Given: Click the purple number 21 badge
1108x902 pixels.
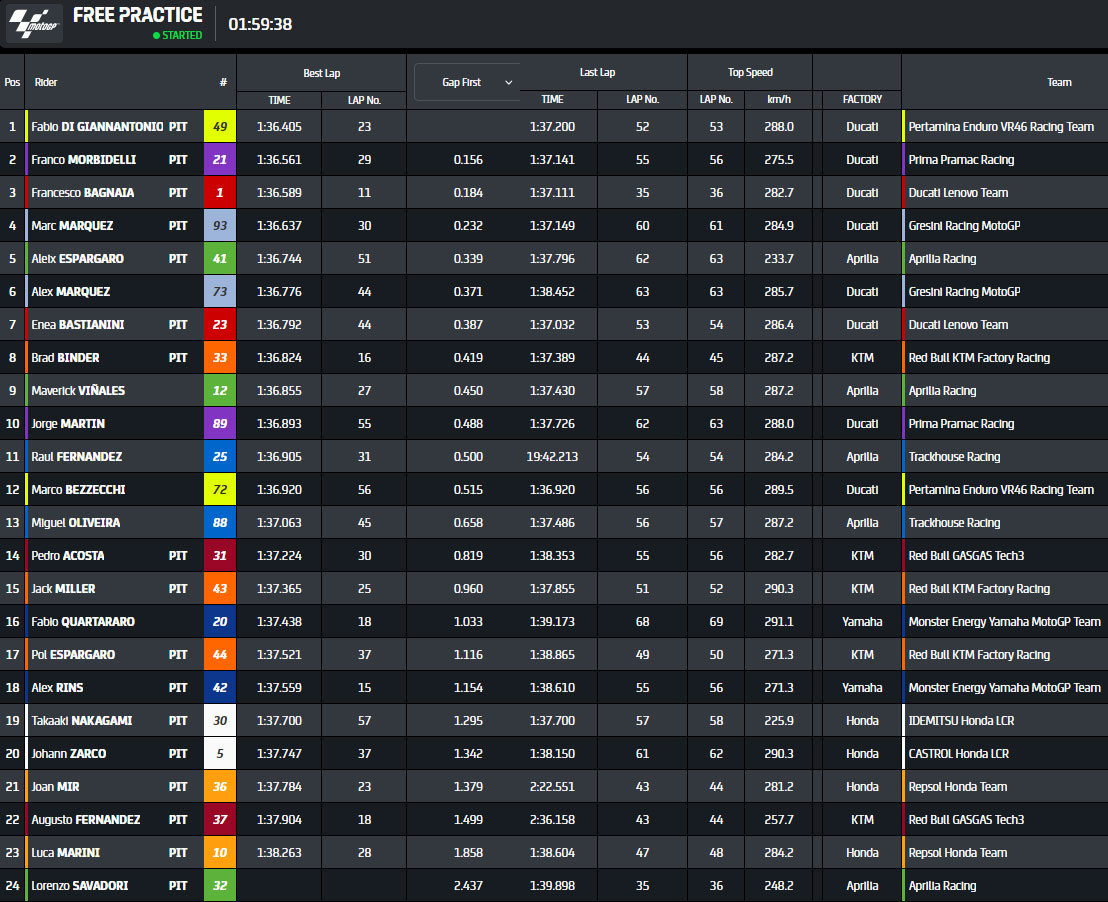Looking at the screenshot, I should click(220, 160).
